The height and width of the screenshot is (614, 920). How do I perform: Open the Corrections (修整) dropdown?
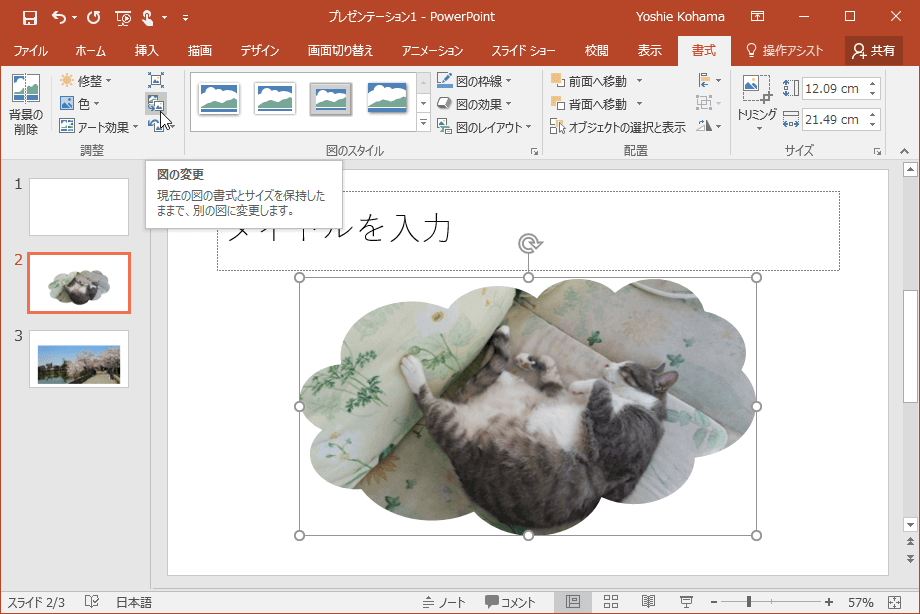95,81
